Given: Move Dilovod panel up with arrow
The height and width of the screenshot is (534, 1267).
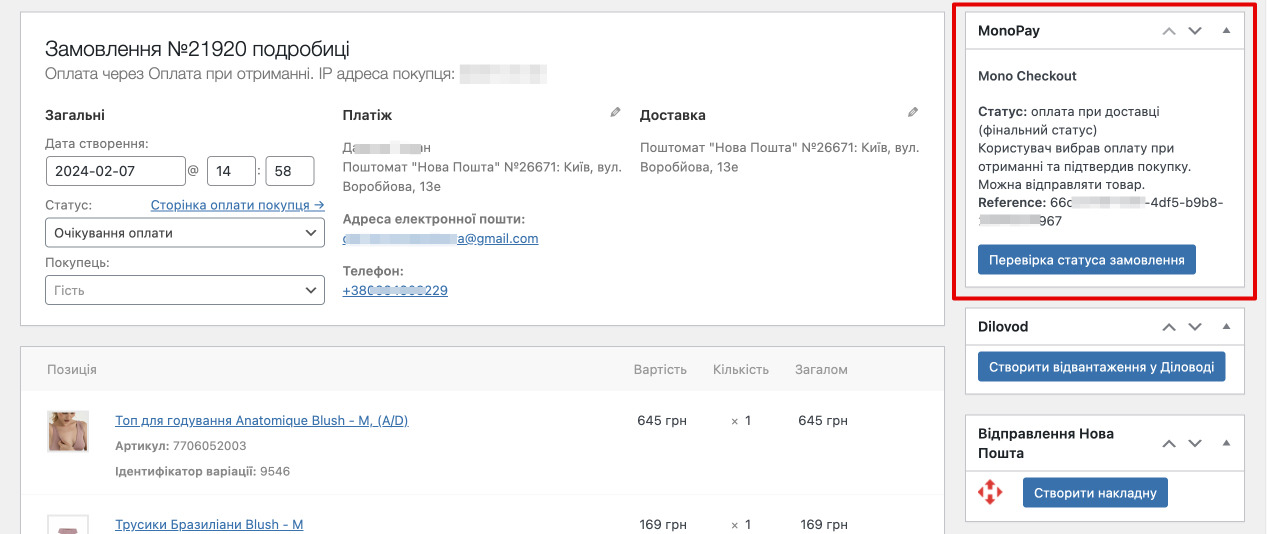Looking at the screenshot, I should point(1169,327).
